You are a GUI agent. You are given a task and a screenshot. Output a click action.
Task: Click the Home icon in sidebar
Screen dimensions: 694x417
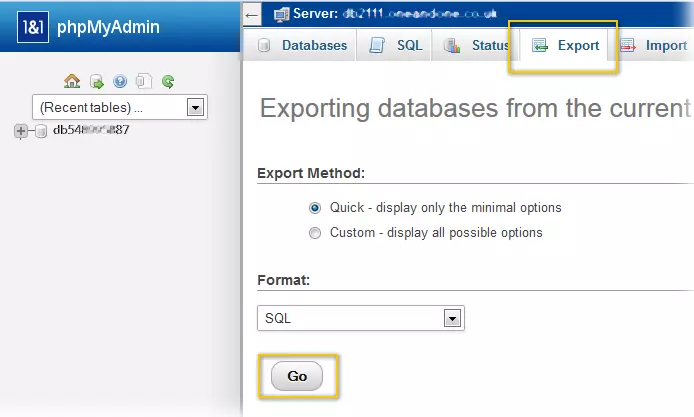(x=72, y=81)
